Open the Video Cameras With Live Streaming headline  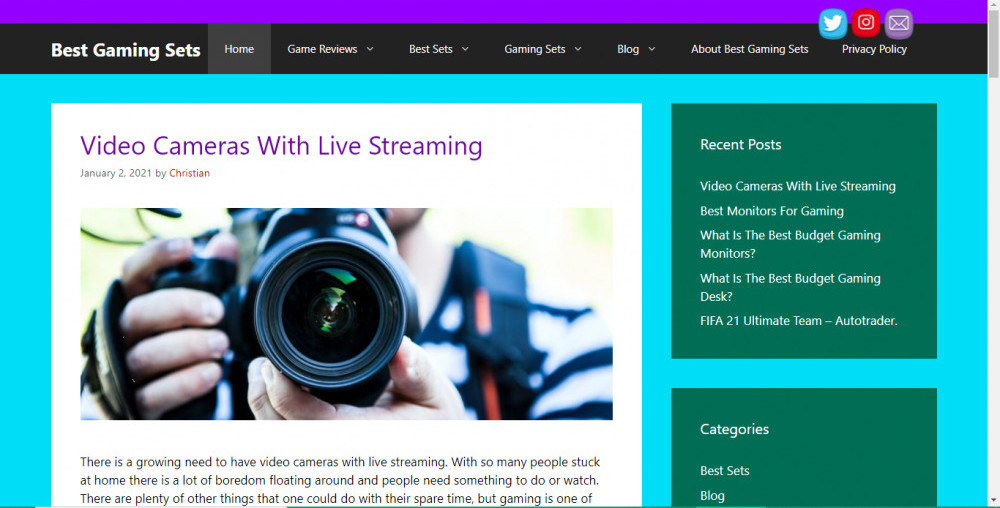281,146
